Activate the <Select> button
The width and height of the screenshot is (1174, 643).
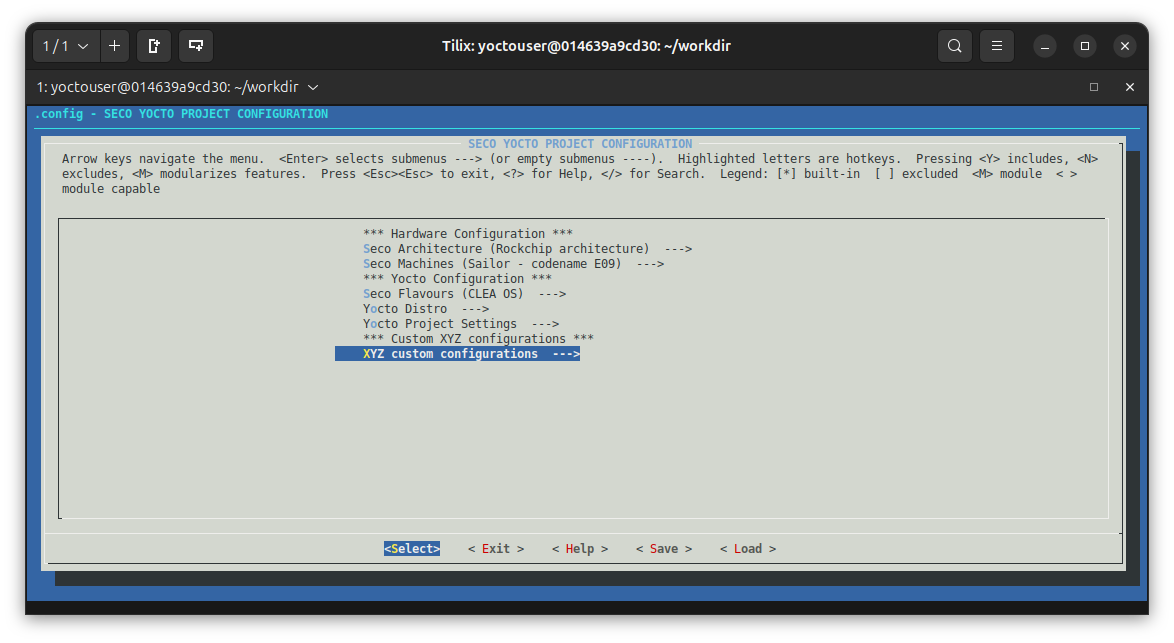[x=411, y=548]
